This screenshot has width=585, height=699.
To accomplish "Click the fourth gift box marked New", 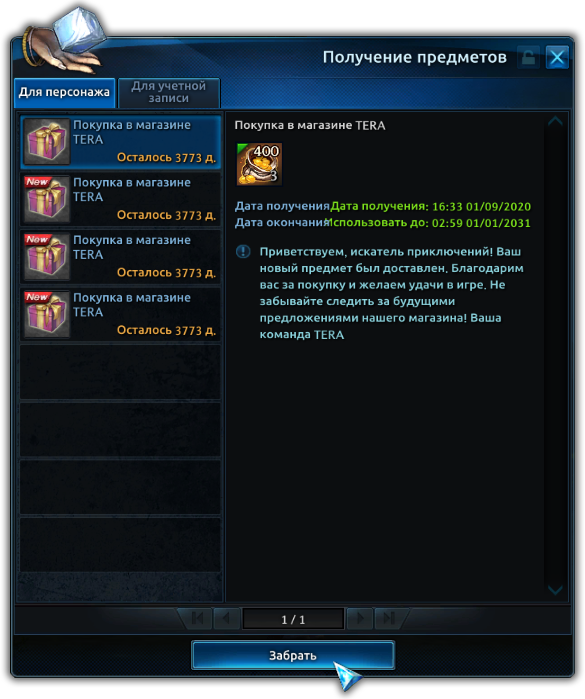I will (46, 314).
